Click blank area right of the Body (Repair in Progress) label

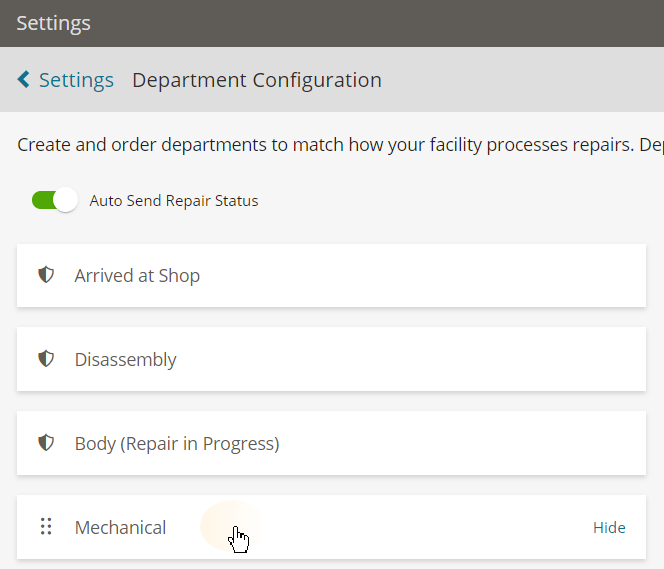(x=464, y=443)
